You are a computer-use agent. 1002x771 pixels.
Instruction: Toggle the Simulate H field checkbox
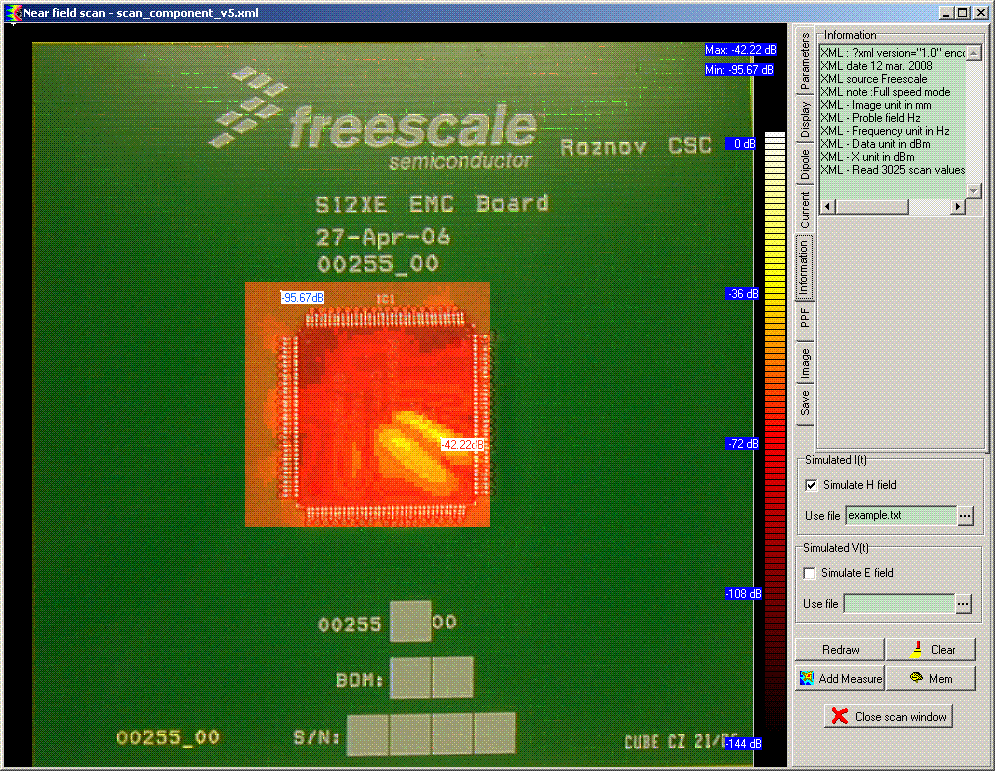[x=811, y=485]
